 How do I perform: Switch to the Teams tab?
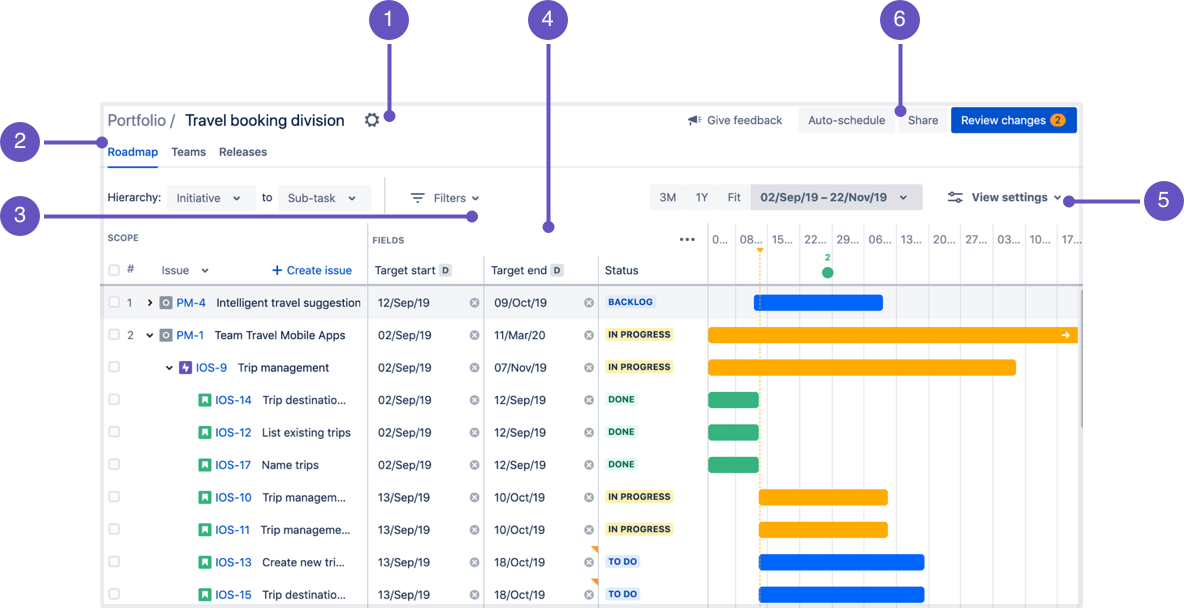click(189, 152)
